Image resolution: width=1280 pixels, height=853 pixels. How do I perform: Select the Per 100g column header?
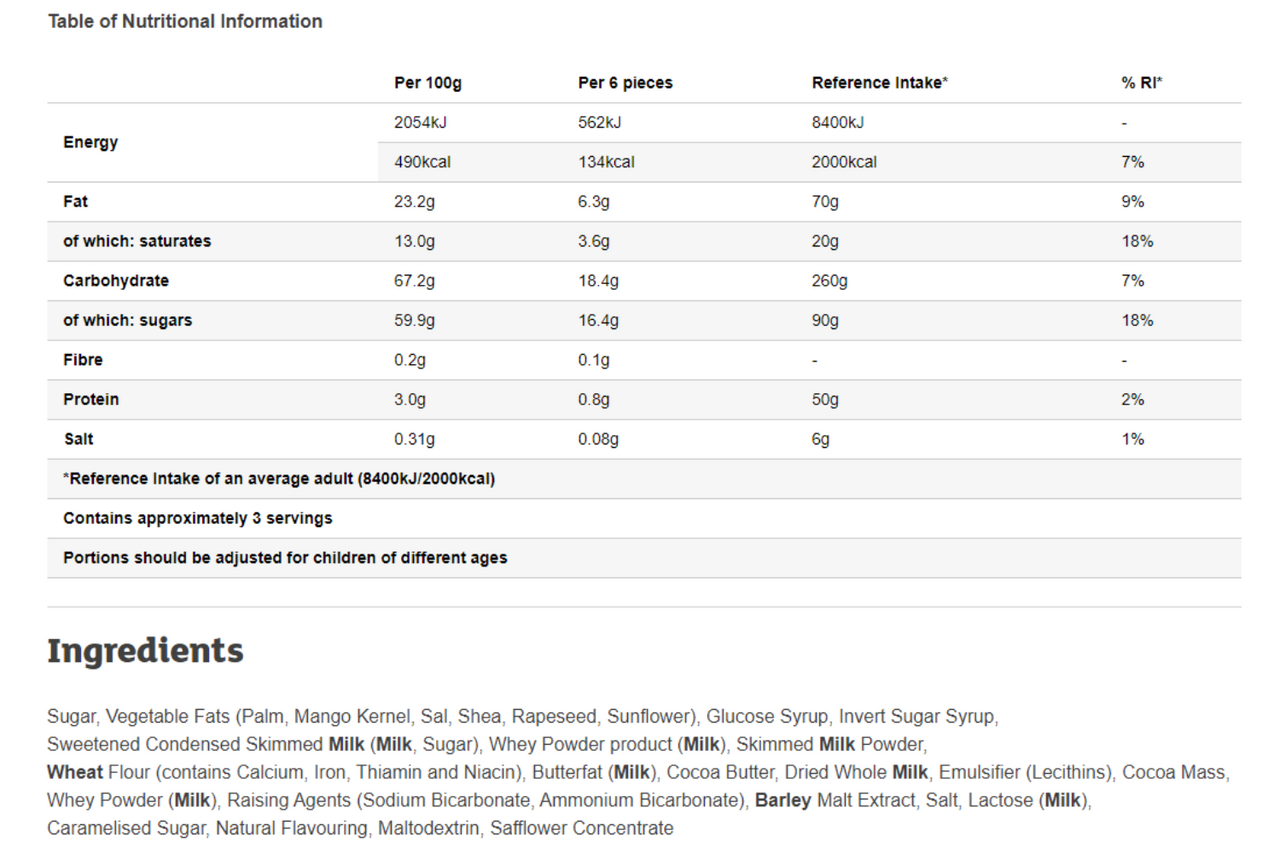coord(428,83)
